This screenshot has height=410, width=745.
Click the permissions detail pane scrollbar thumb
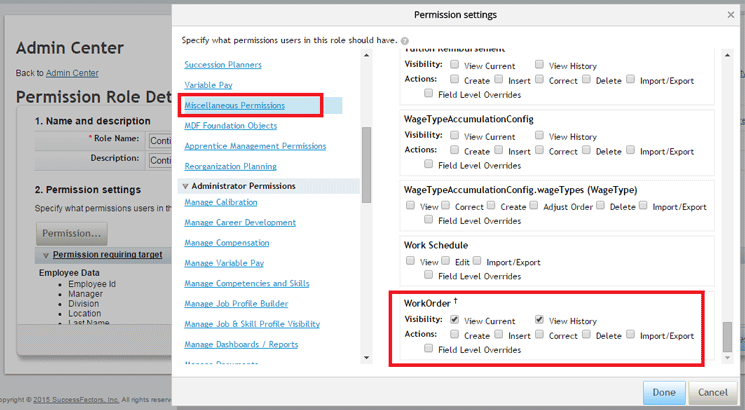tap(728, 336)
